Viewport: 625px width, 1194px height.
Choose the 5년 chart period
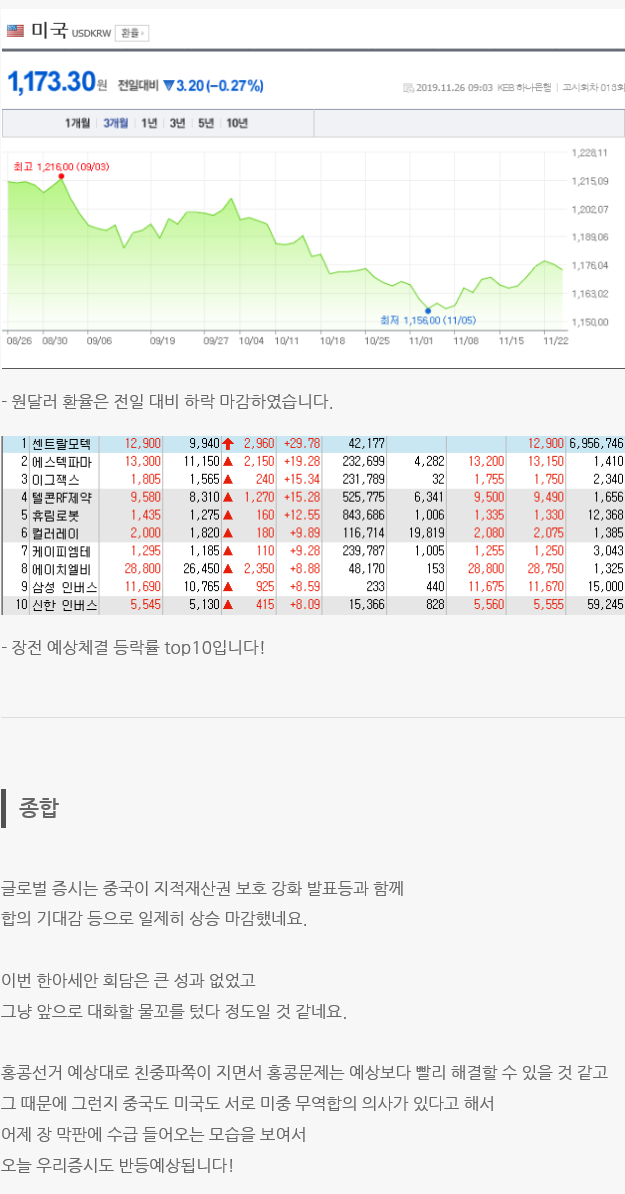[x=205, y=123]
